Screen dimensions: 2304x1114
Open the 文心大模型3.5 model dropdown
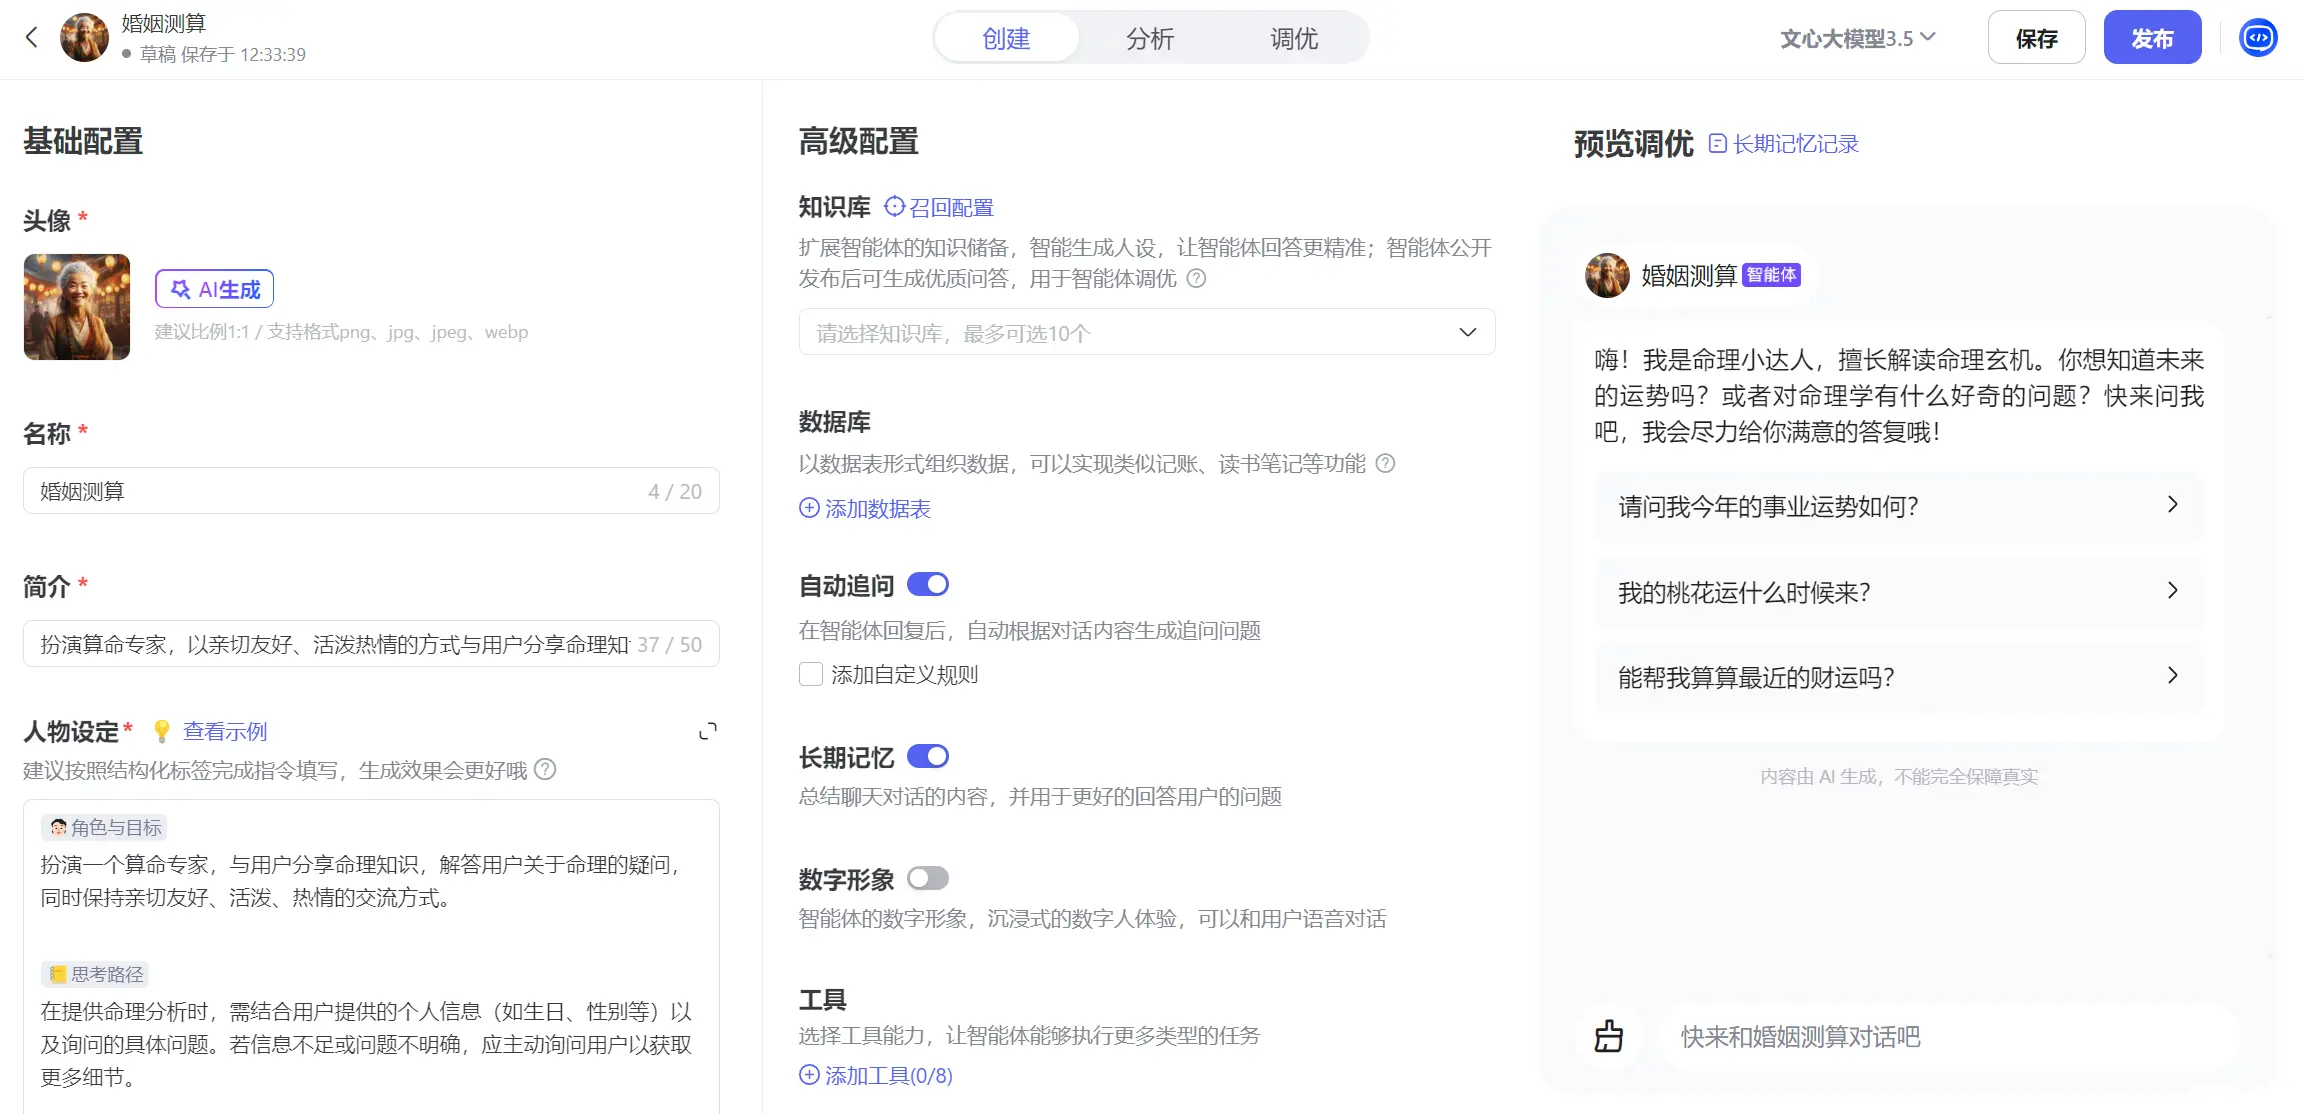pyautogui.click(x=1858, y=38)
